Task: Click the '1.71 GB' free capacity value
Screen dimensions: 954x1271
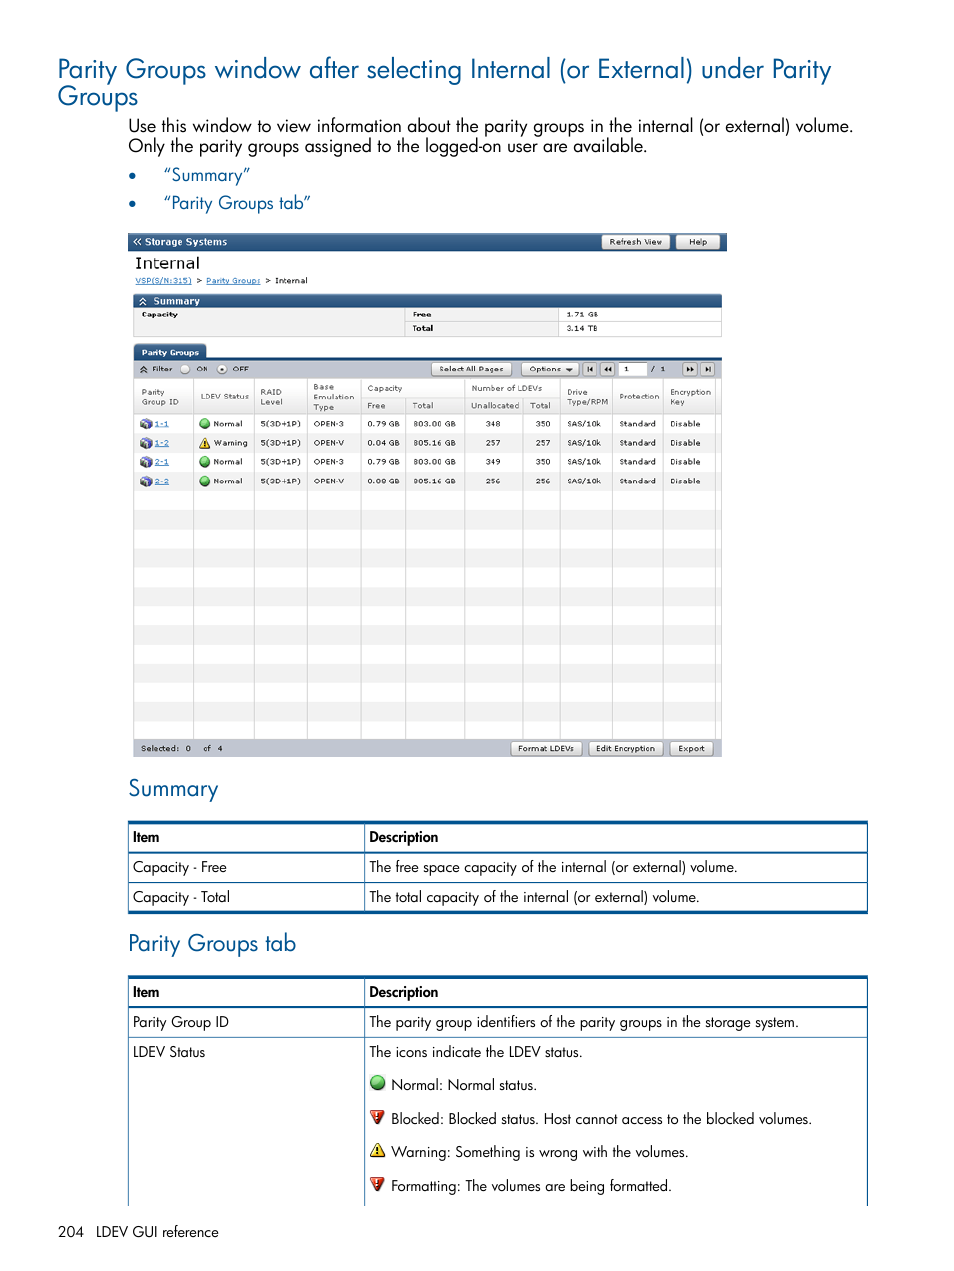Action: pyautogui.click(x=582, y=315)
